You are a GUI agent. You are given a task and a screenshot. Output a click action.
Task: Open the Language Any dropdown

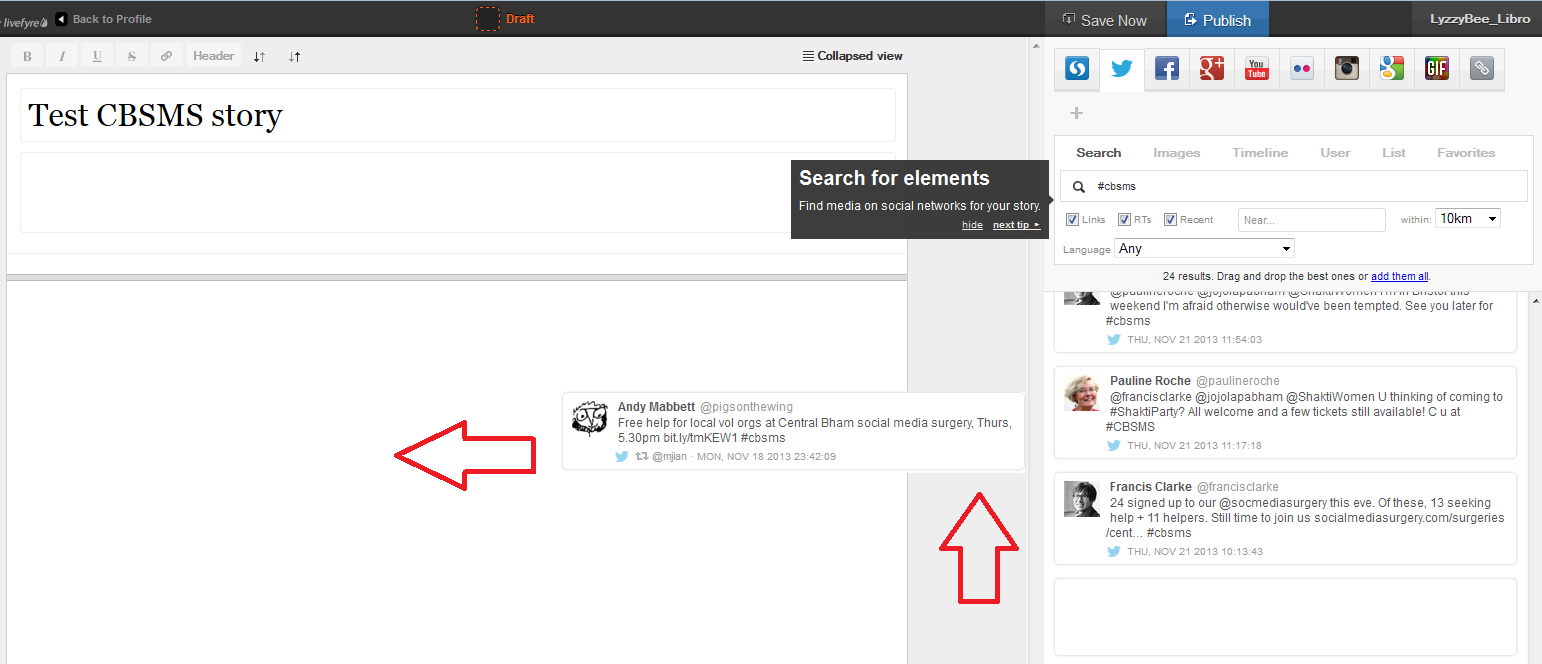(x=1204, y=248)
